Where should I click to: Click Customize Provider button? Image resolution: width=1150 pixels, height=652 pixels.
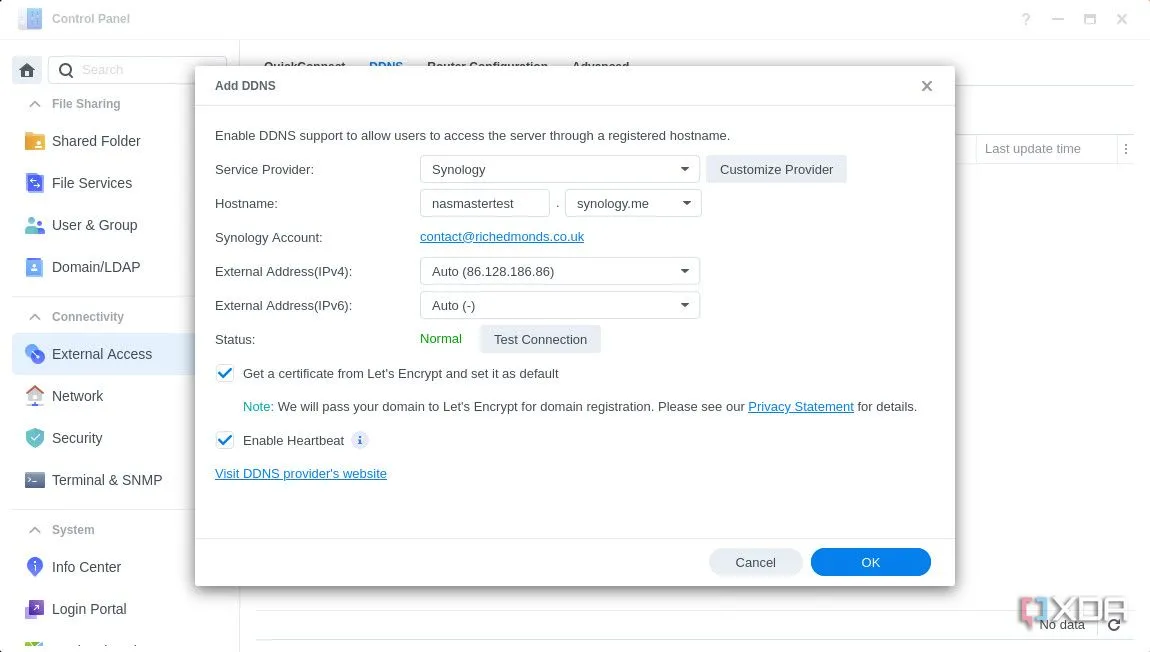pos(776,169)
